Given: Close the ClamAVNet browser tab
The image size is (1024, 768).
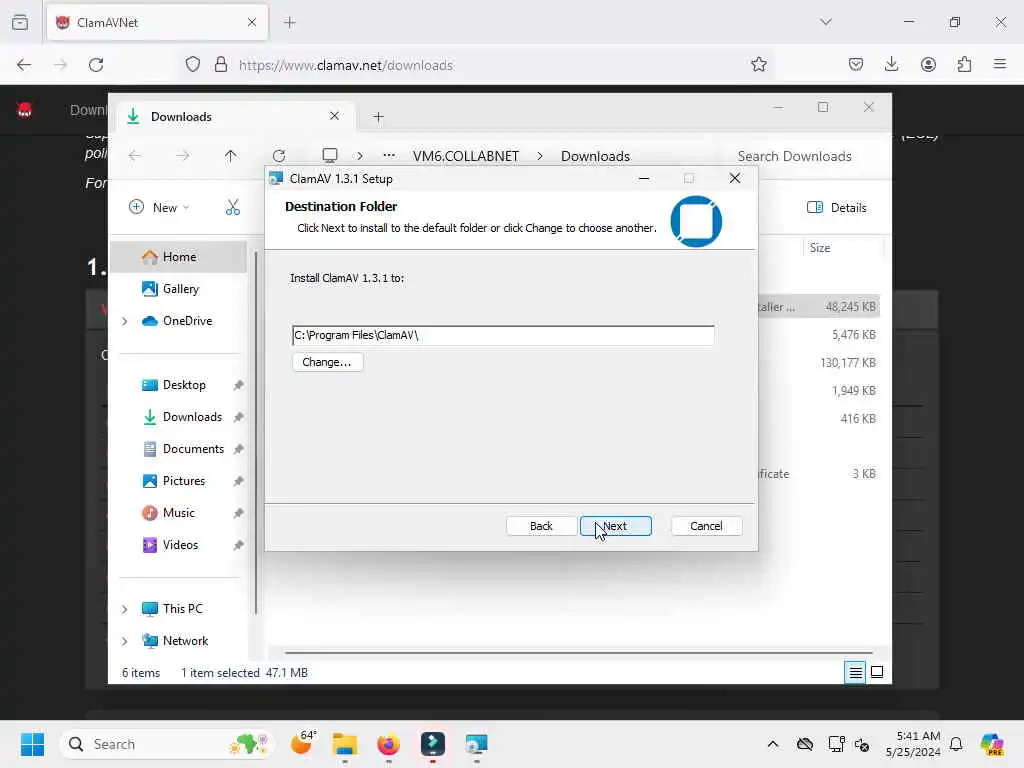Looking at the screenshot, I should [252, 22].
